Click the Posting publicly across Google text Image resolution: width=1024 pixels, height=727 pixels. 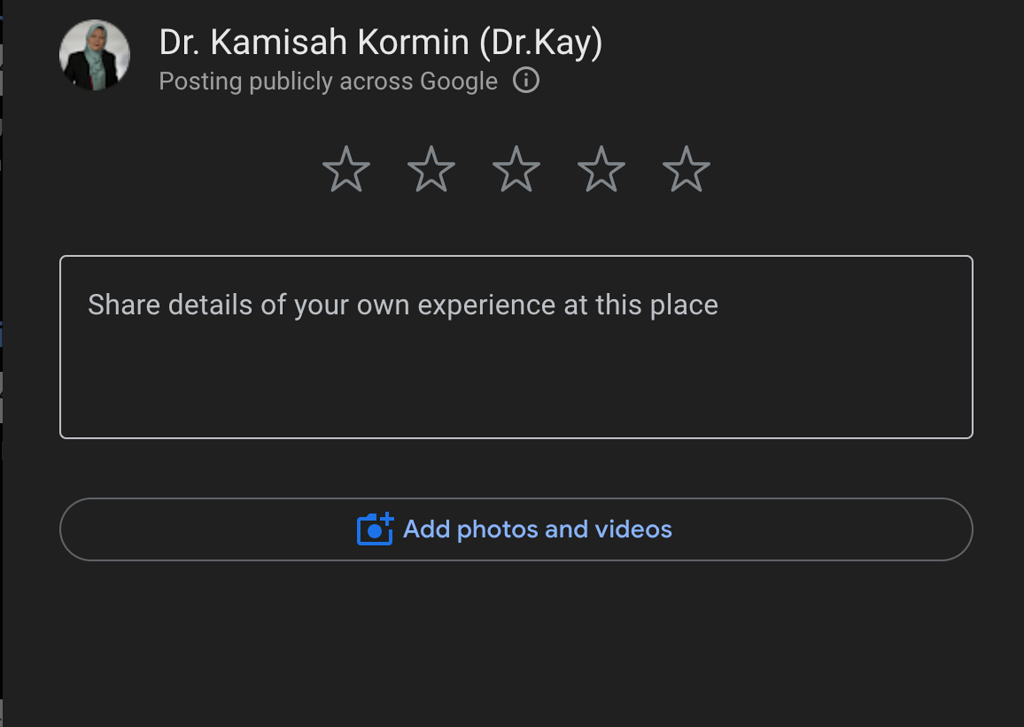328,81
